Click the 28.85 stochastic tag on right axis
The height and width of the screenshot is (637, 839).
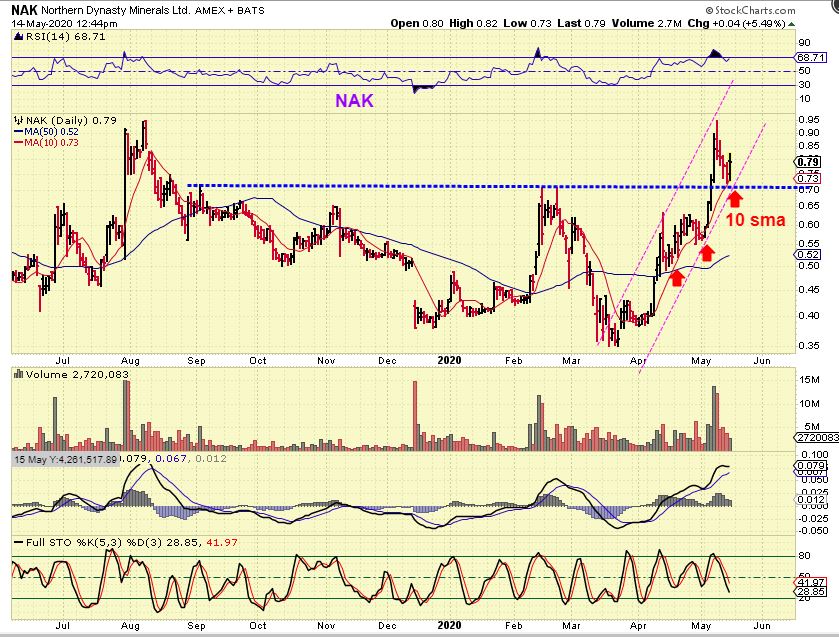[811, 592]
